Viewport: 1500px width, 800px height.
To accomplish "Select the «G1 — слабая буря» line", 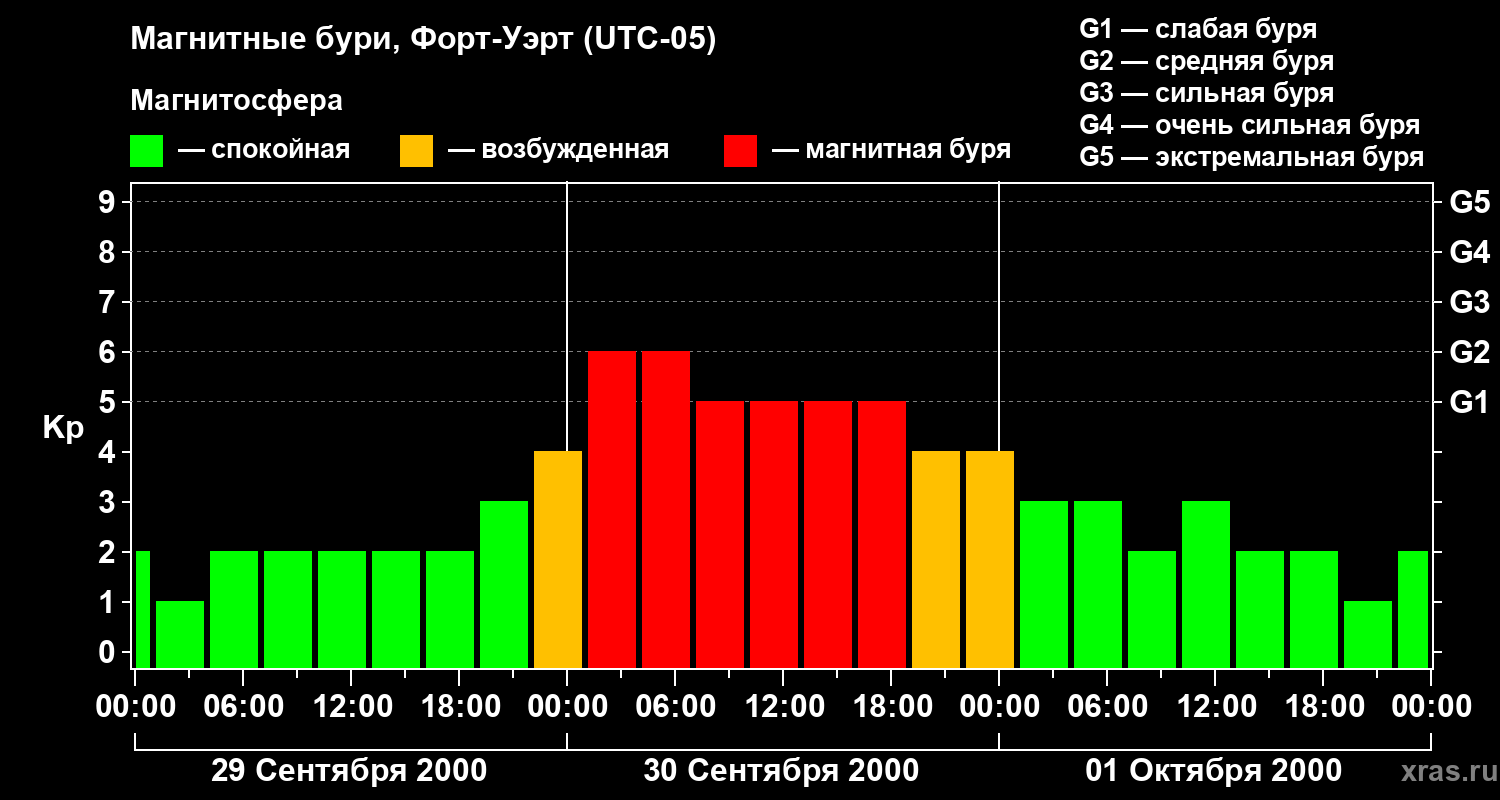I will tap(1198, 29).
